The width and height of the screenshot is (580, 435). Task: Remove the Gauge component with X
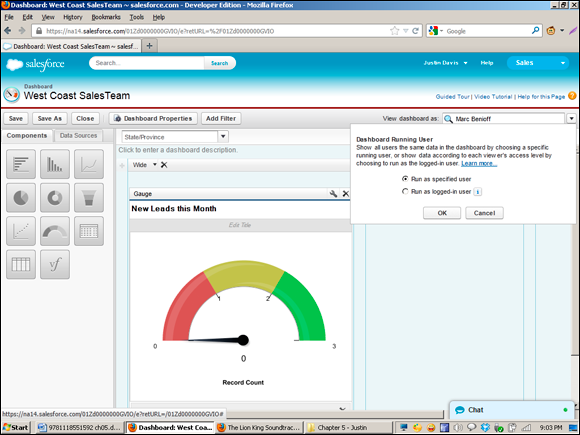click(x=345, y=193)
